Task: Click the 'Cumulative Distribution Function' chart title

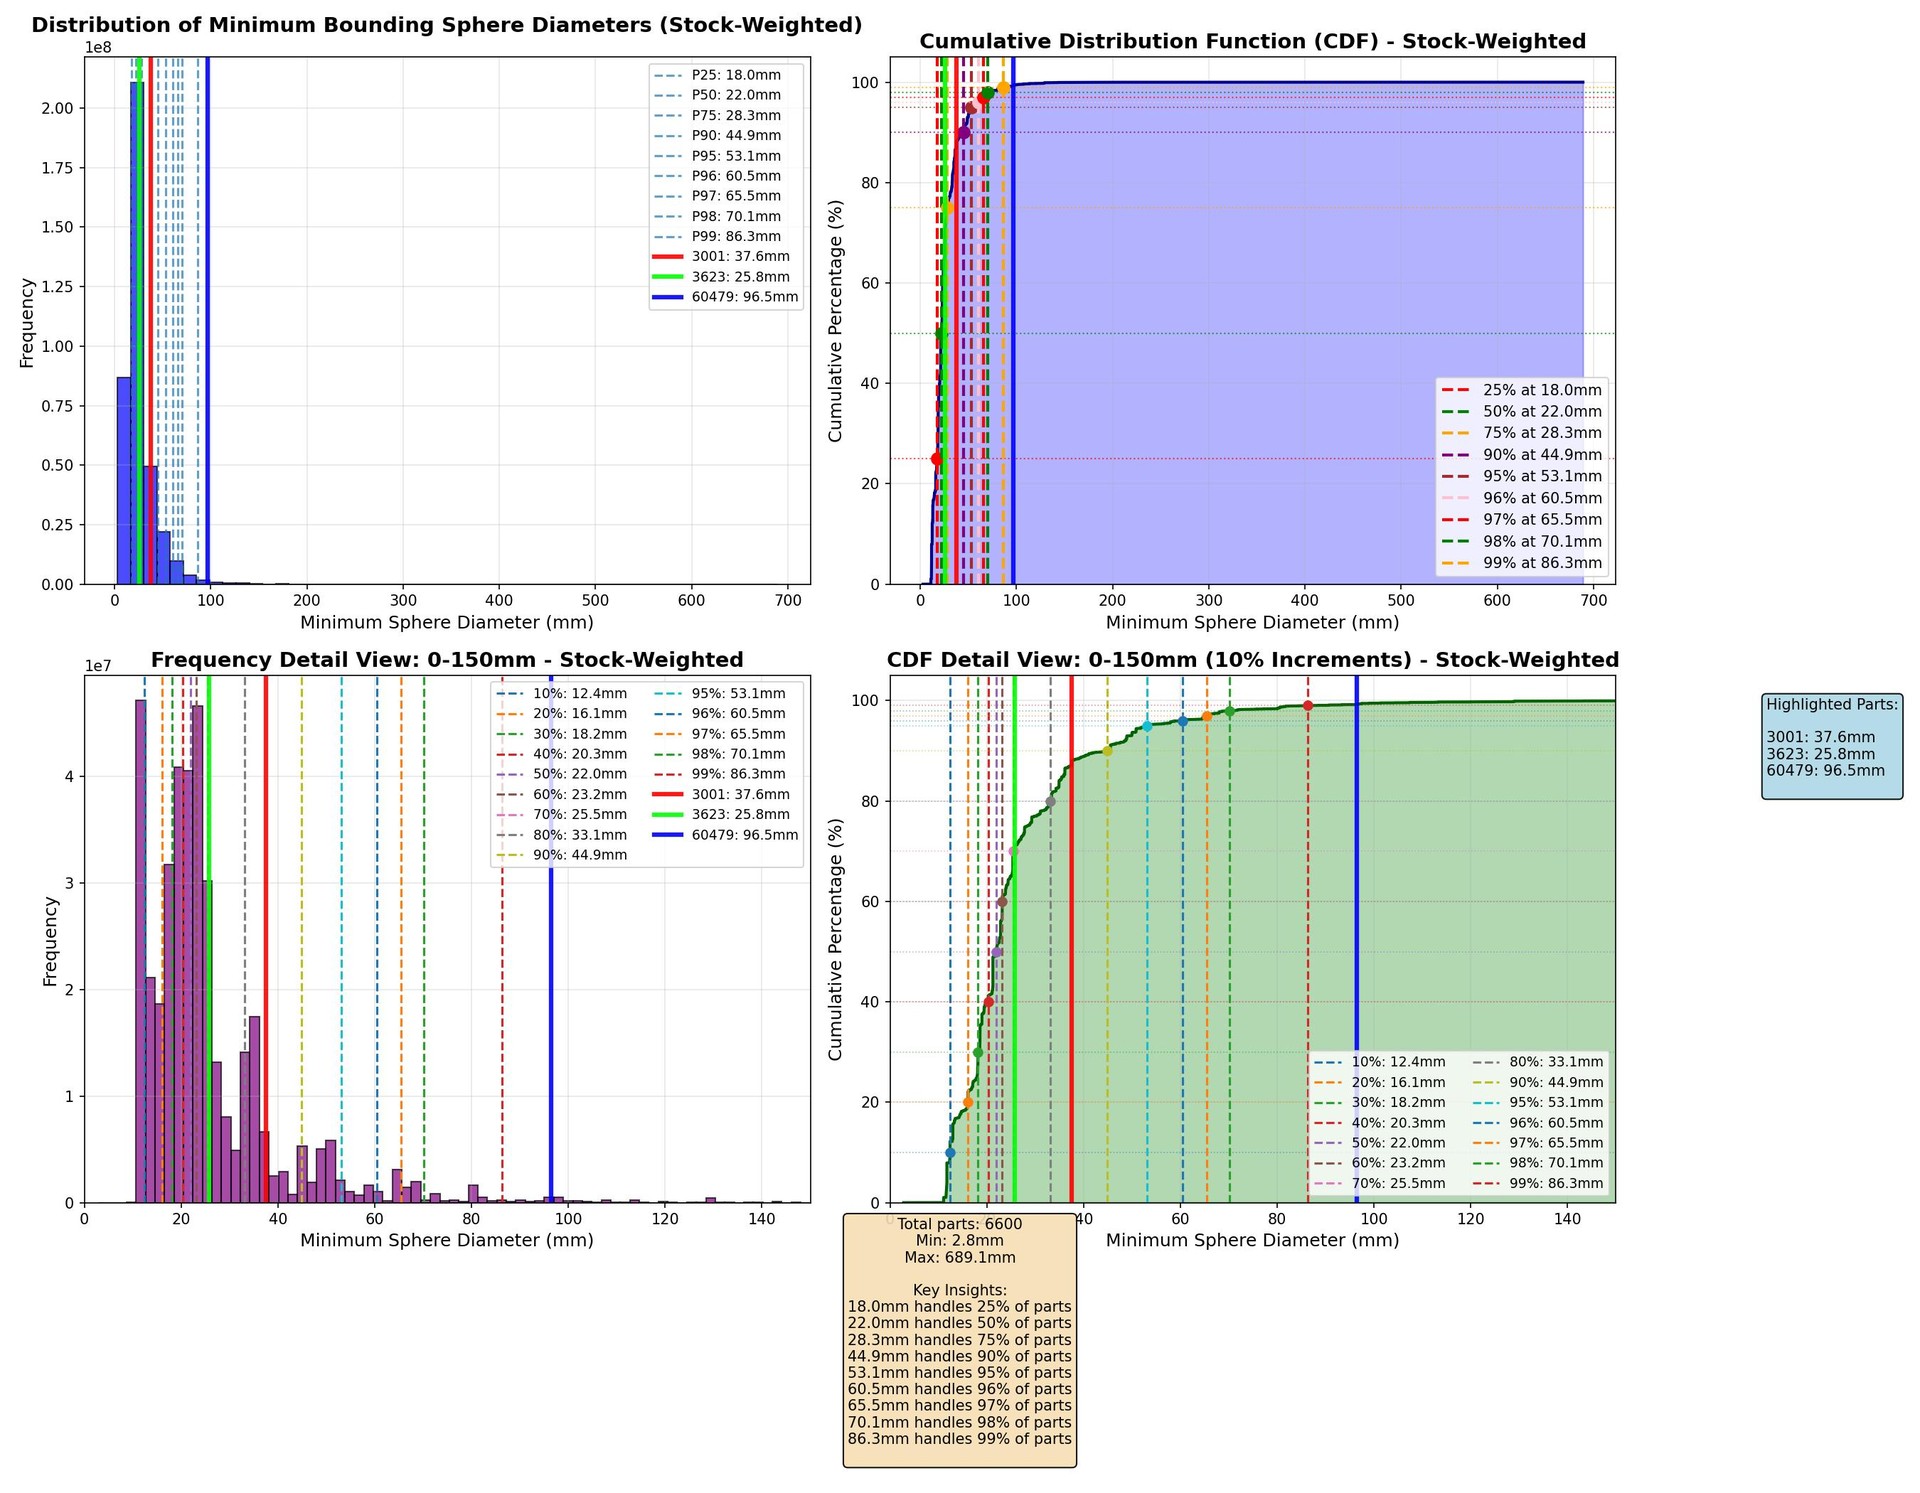Action: coord(1252,42)
